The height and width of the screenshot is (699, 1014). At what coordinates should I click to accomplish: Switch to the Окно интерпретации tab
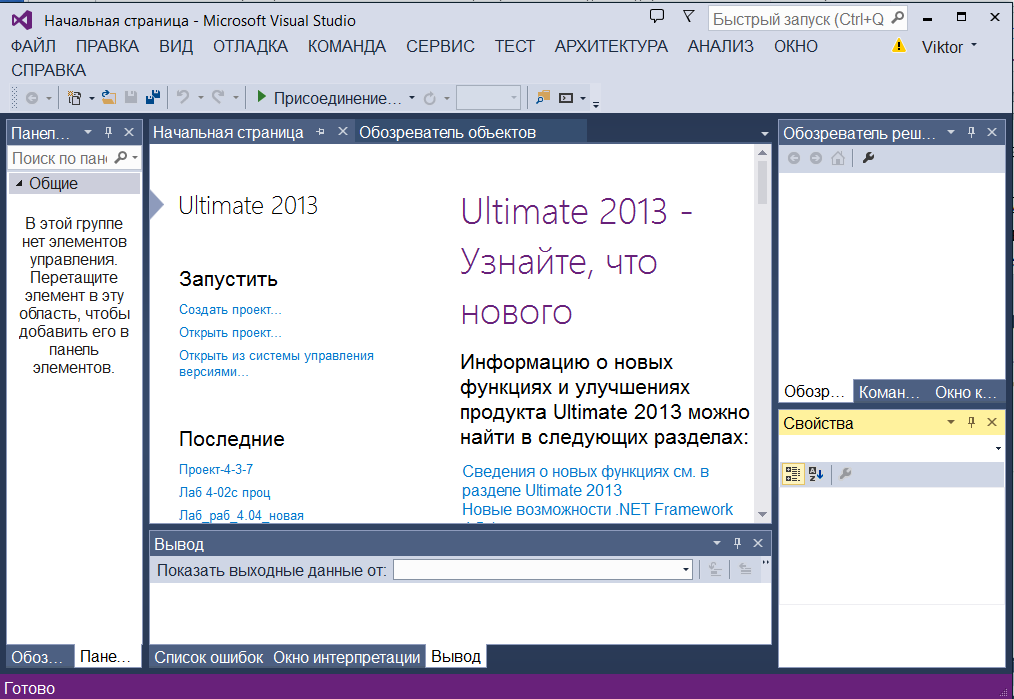click(x=347, y=658)
